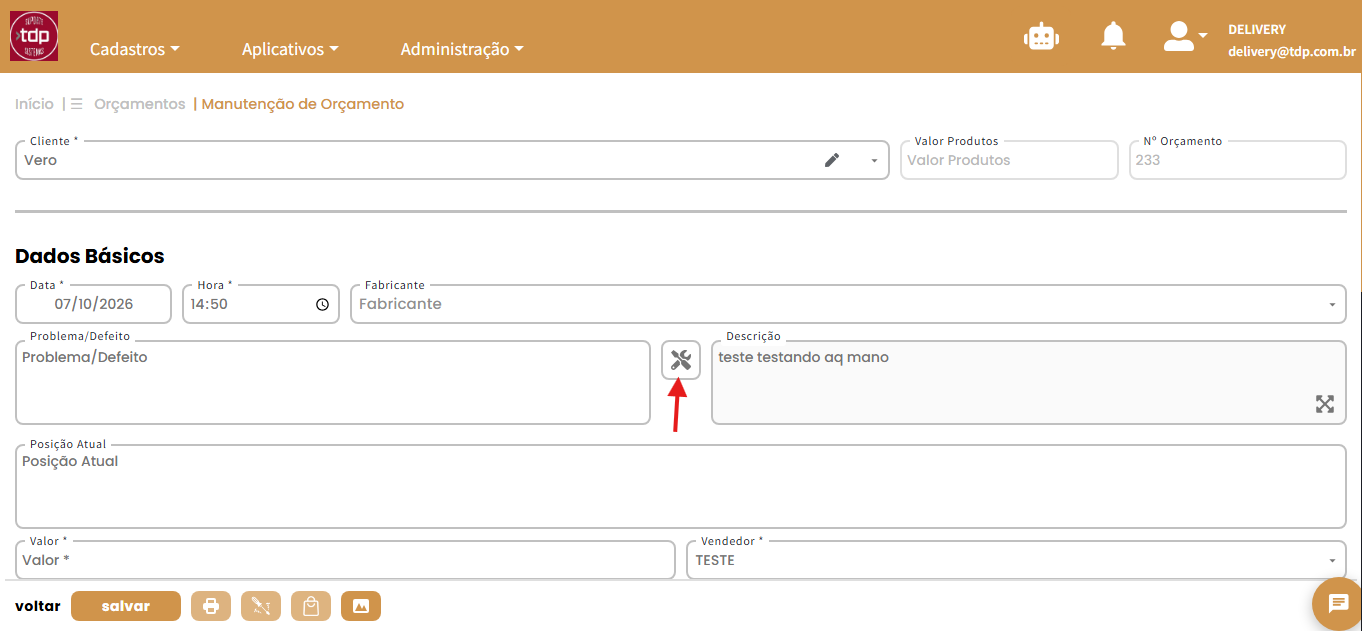Click the voltar link

click(x=38, y=606)
